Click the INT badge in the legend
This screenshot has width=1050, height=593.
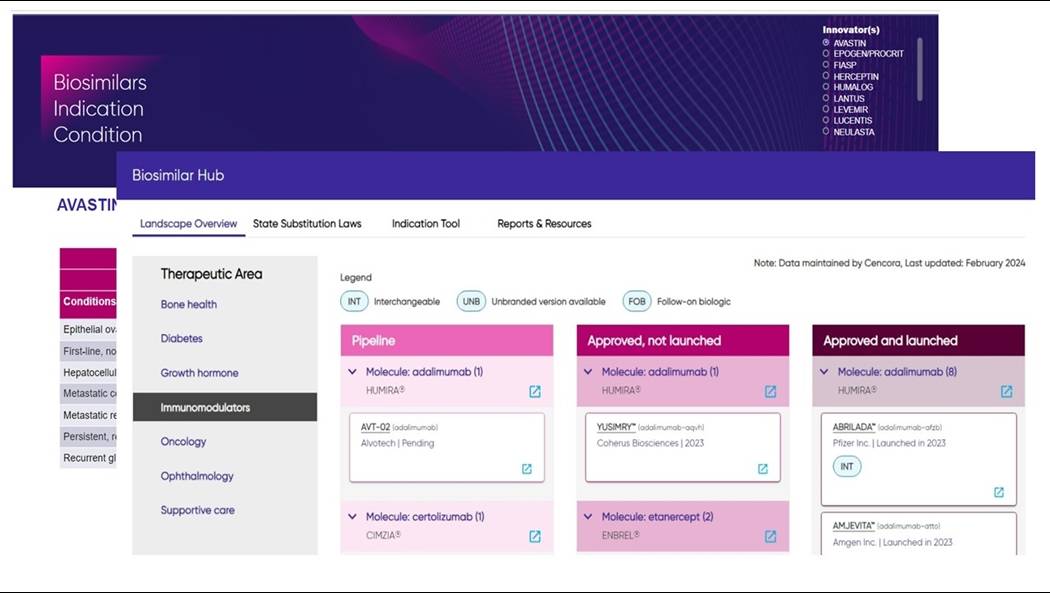coord(354,302)
